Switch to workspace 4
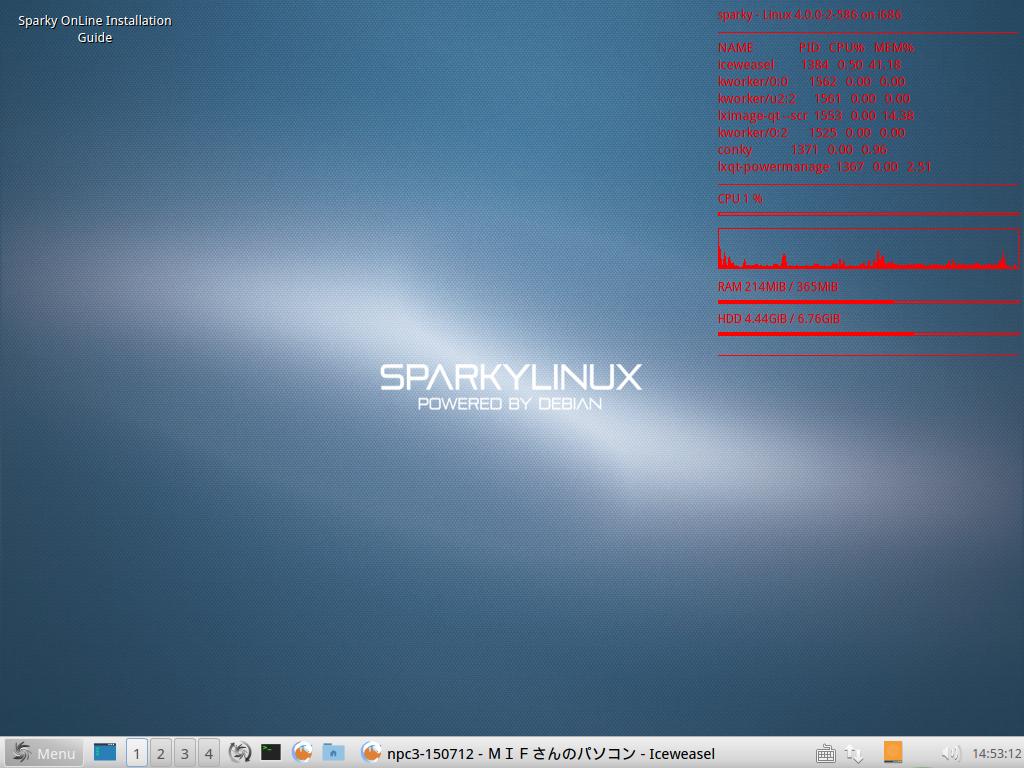Image resolution: width=1024 pixels, height=768 pixels. click(209, 753)
